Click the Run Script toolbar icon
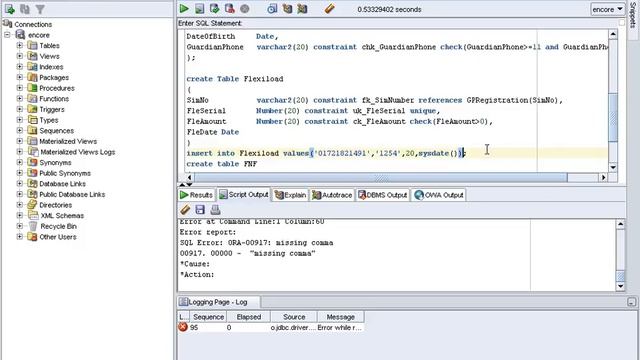 (199, 9)
